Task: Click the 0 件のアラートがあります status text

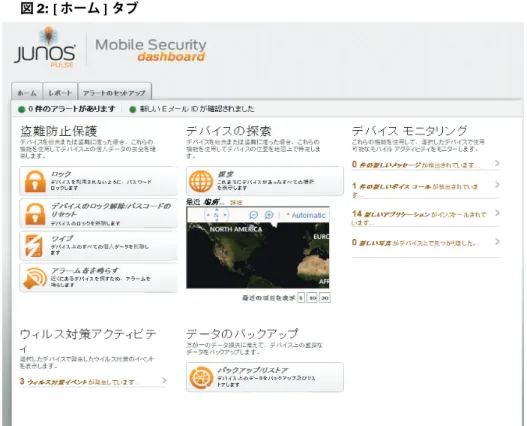Action: coord(72,109)
